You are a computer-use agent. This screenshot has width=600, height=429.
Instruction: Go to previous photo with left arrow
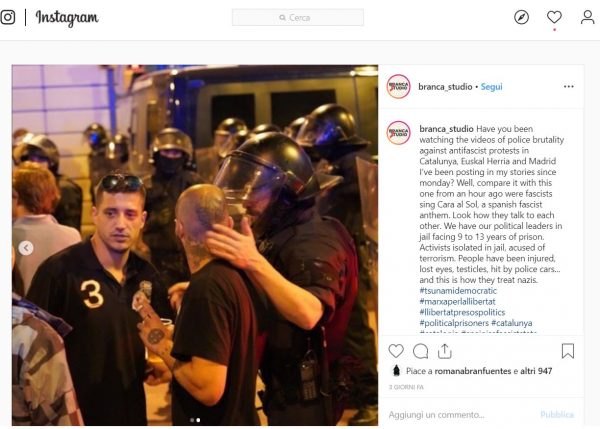coord(26,248)
